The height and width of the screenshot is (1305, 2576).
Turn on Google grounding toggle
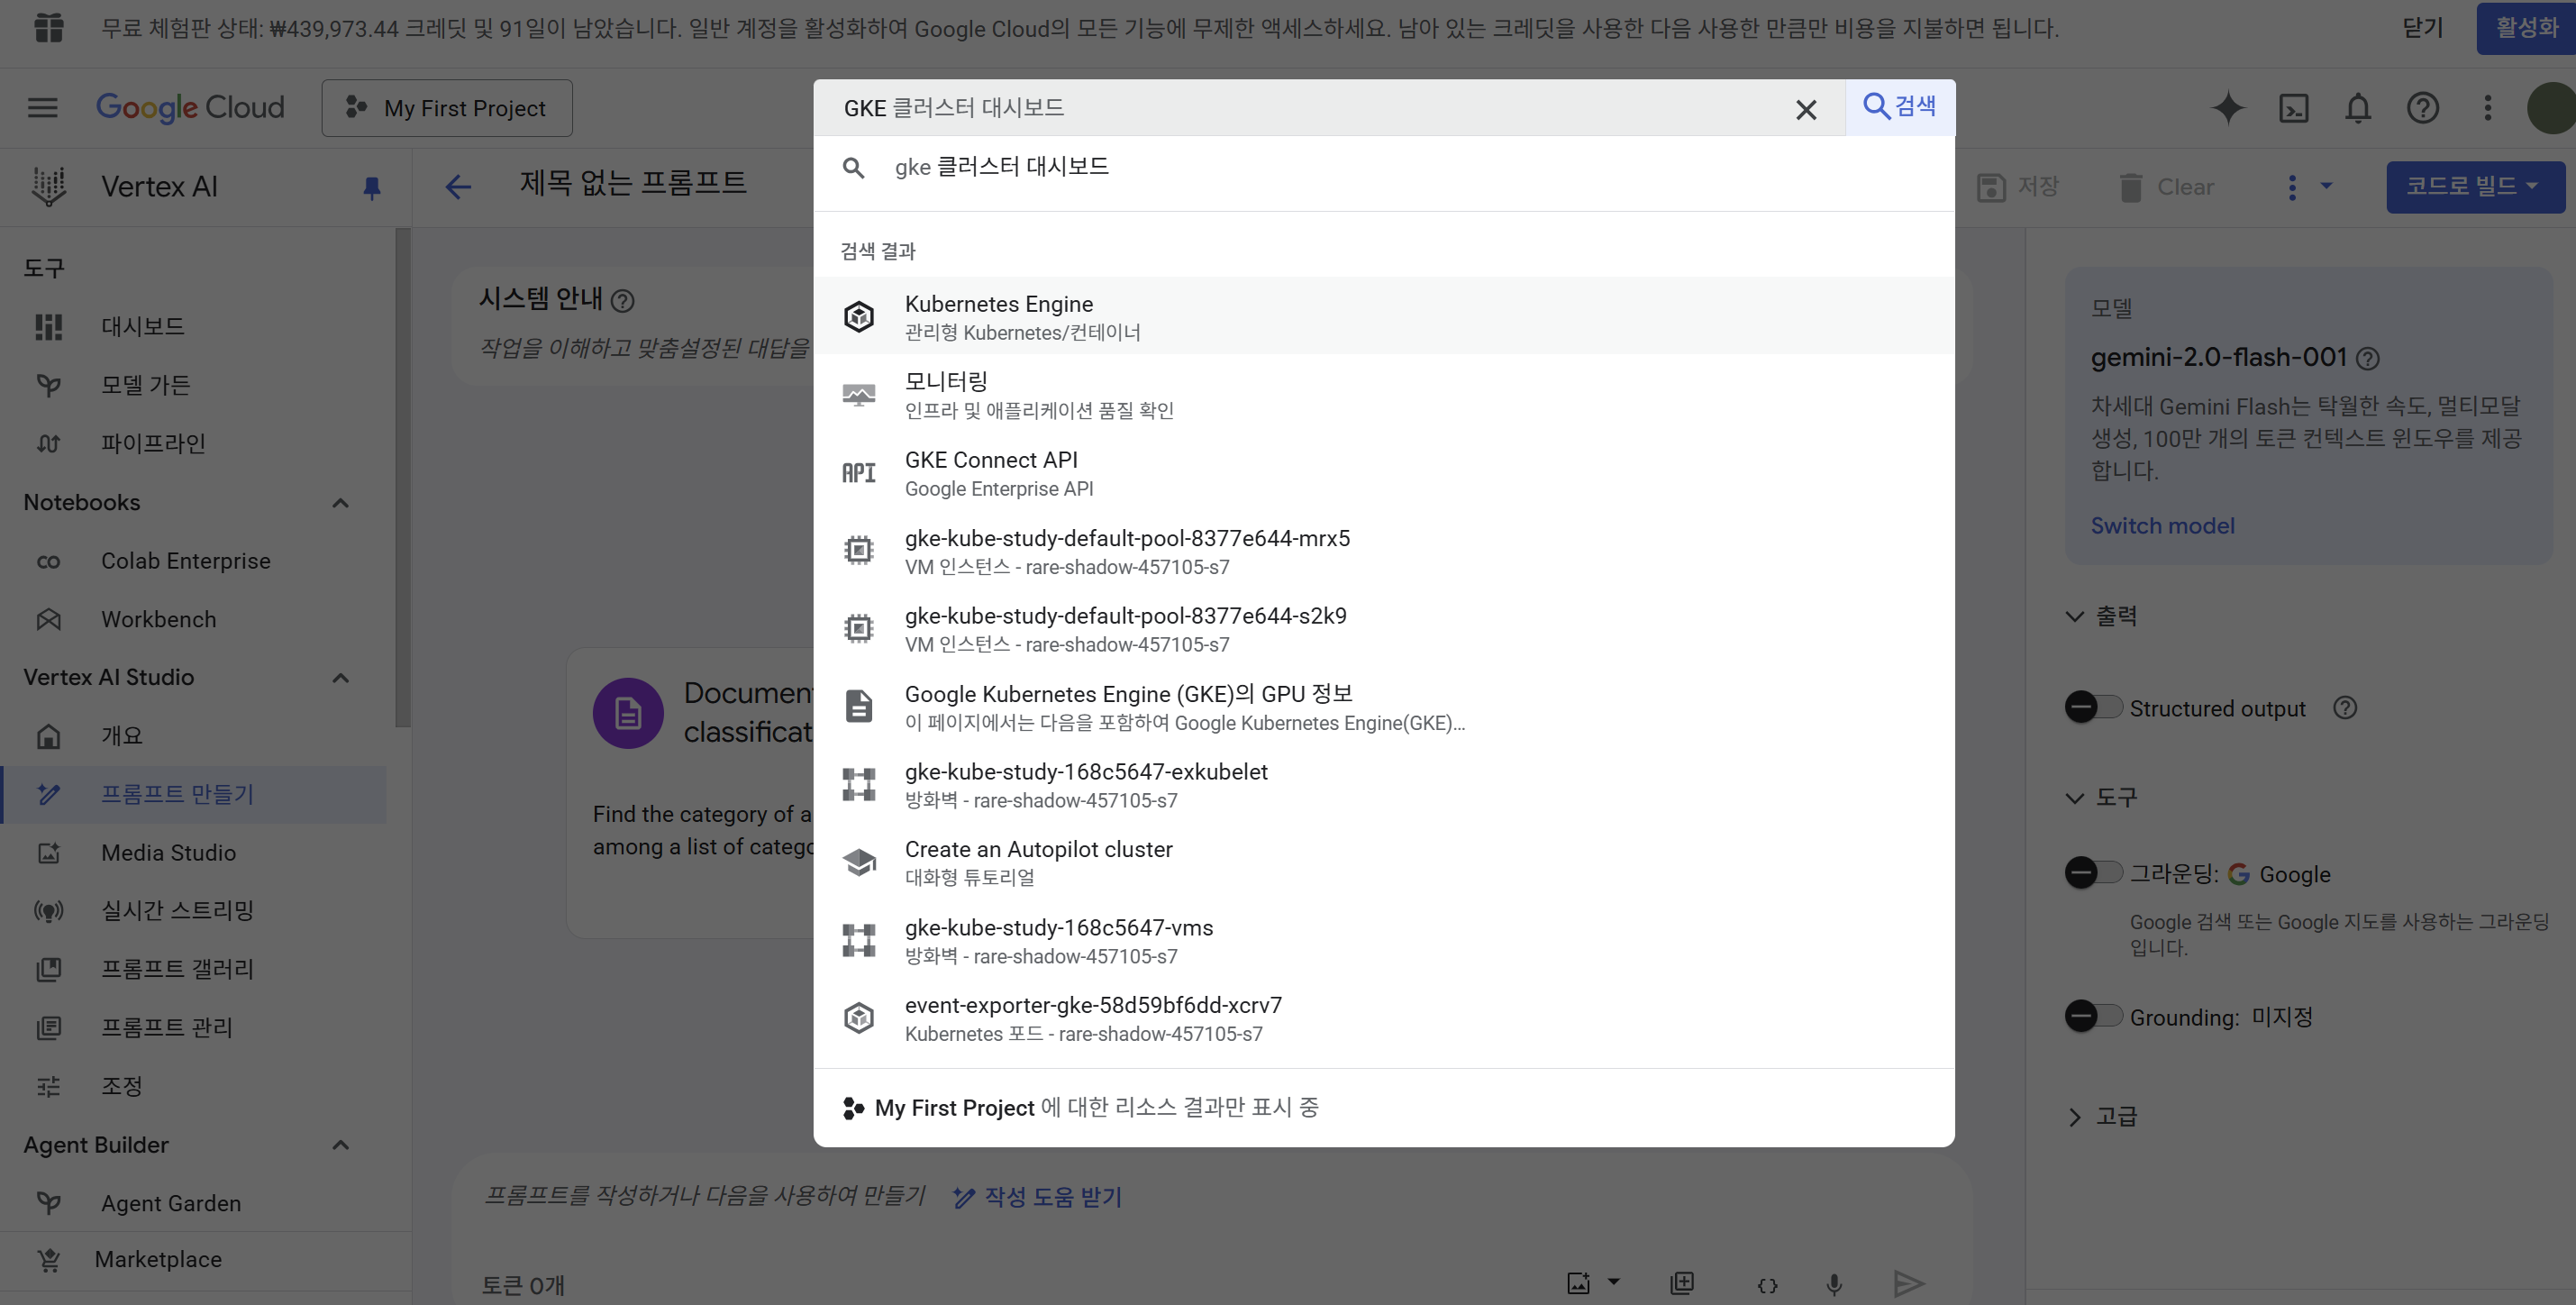(x=2092, y=873)
